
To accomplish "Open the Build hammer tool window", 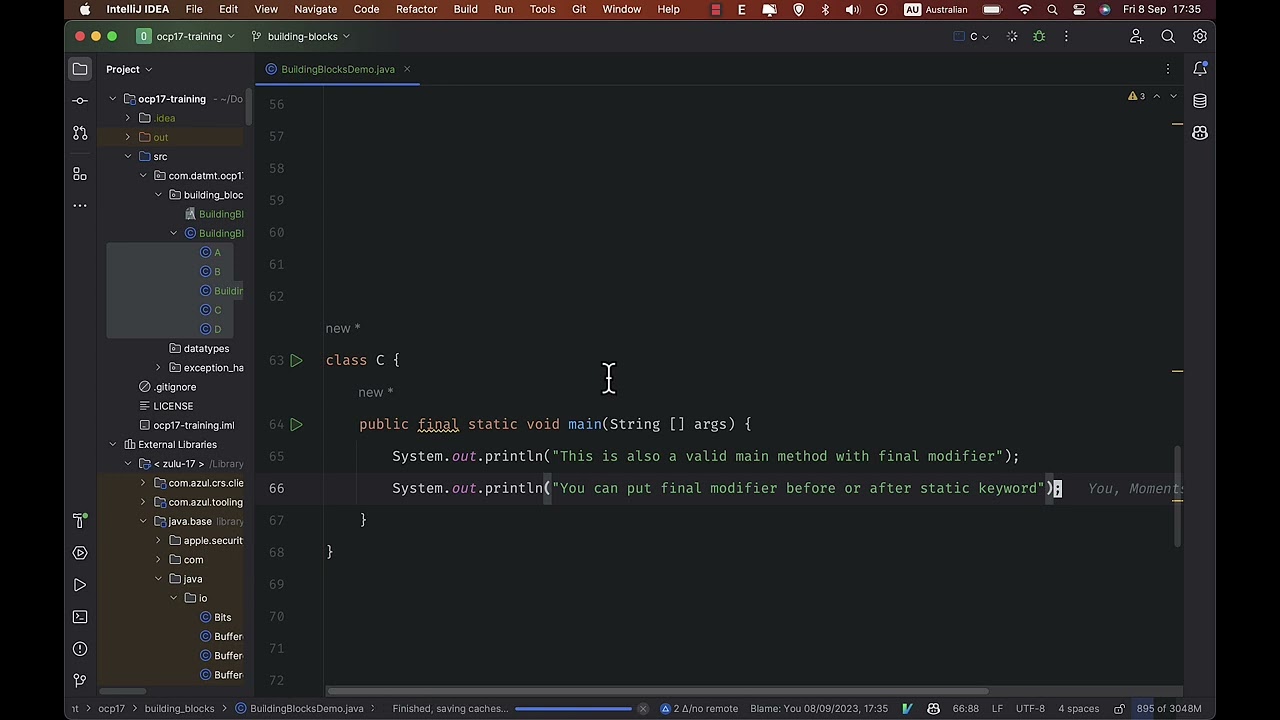I will tap(80, 521).
